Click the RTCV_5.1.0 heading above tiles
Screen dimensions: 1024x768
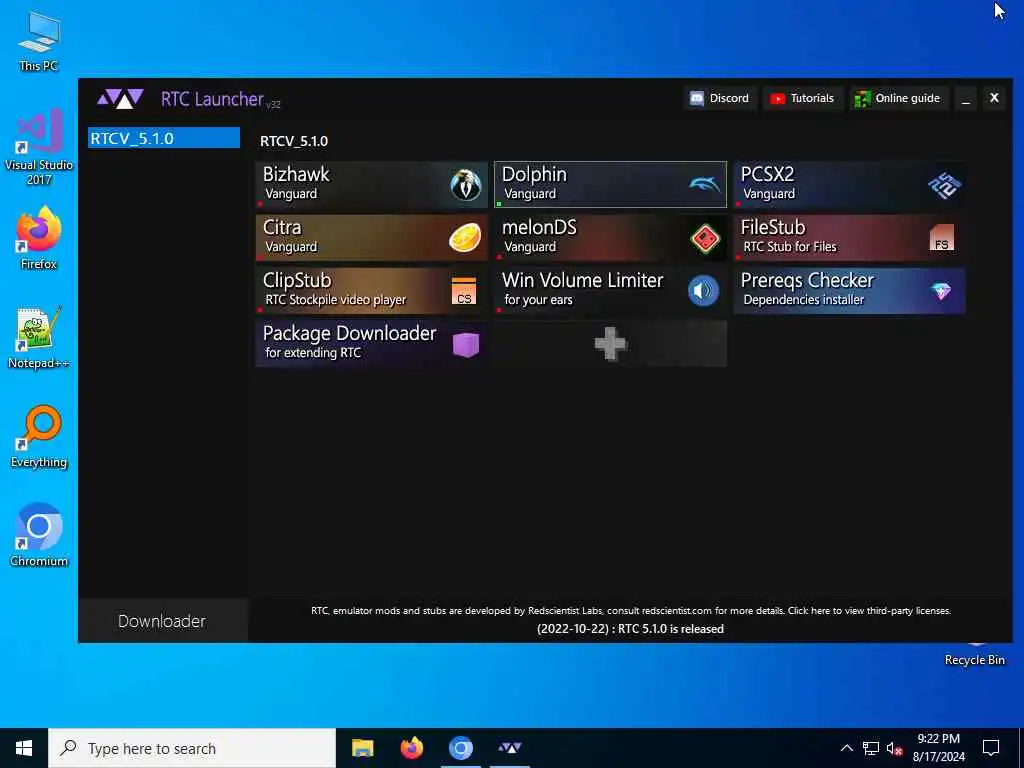tap(294, 141)
